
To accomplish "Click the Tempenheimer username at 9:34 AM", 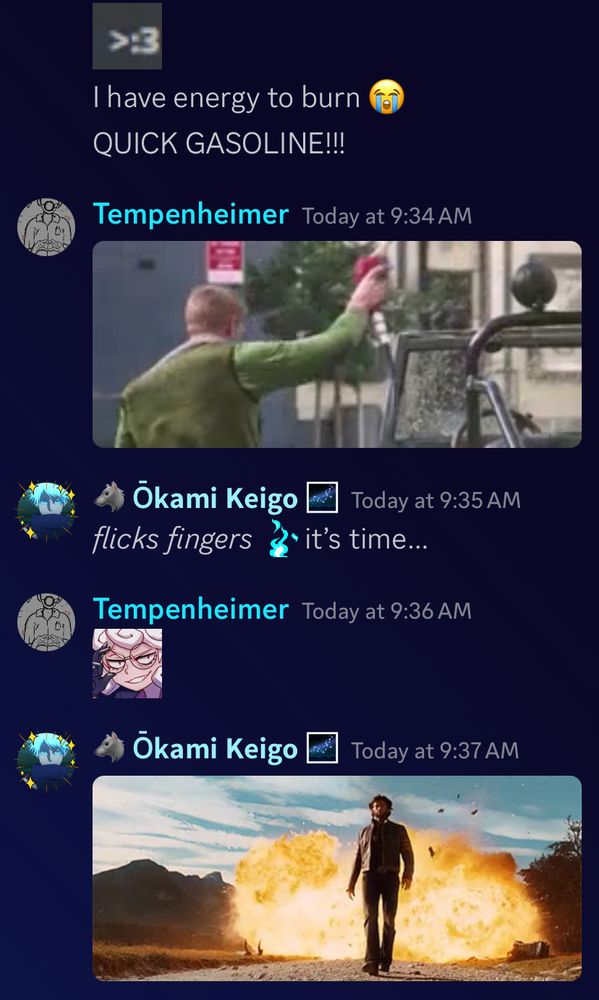I will (191, 214).
